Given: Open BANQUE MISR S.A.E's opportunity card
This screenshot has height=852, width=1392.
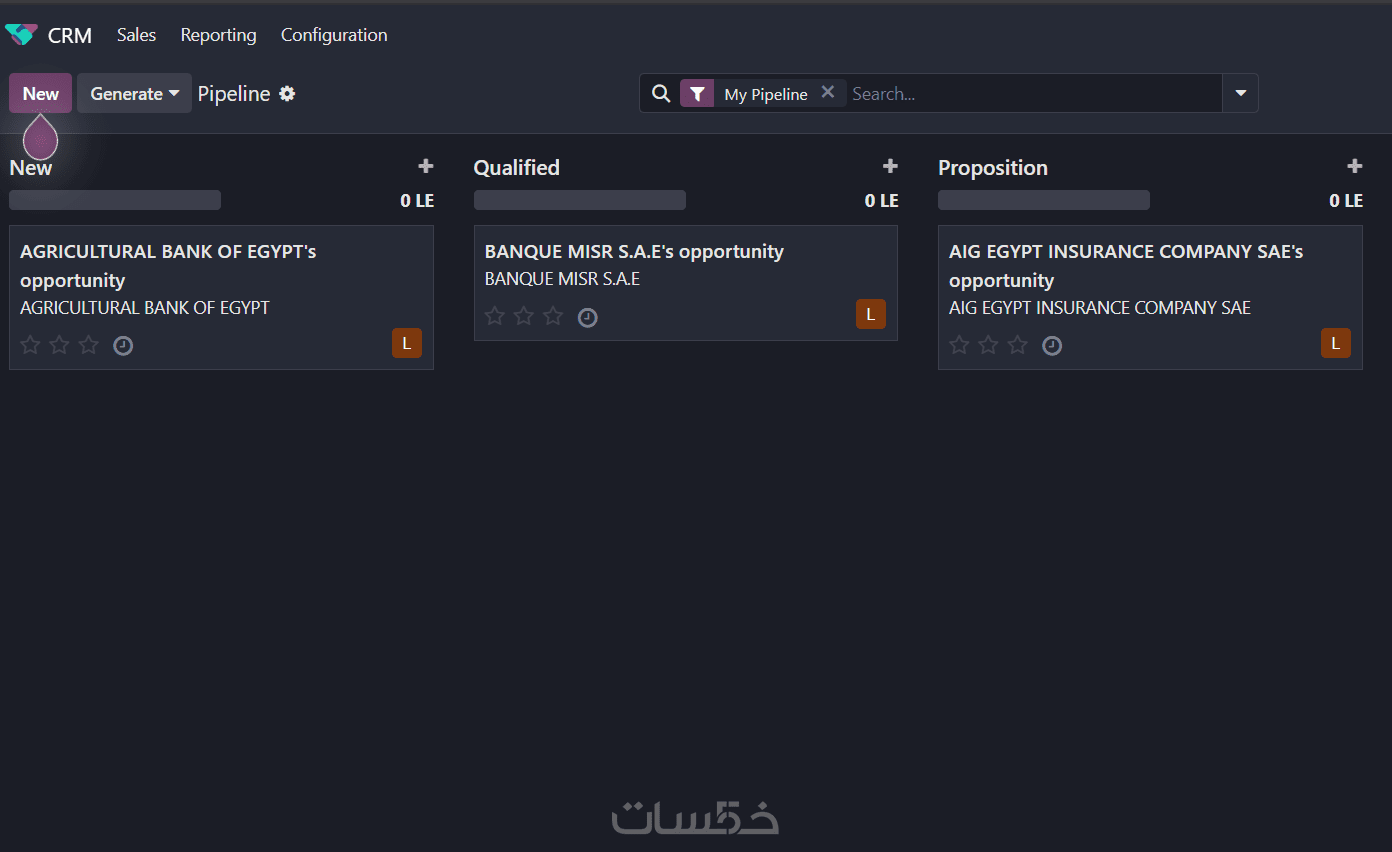Looking at the screenshot, I should (686, 283).
